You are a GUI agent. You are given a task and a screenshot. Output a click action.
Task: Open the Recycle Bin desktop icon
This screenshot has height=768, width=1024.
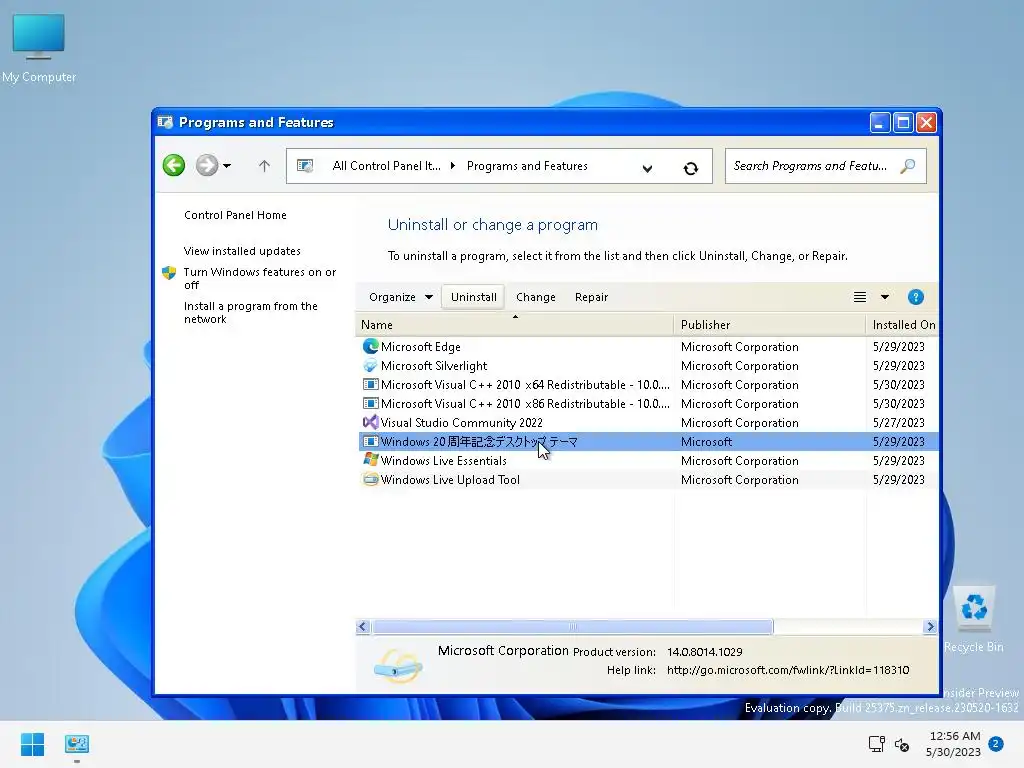click(973, 619)
